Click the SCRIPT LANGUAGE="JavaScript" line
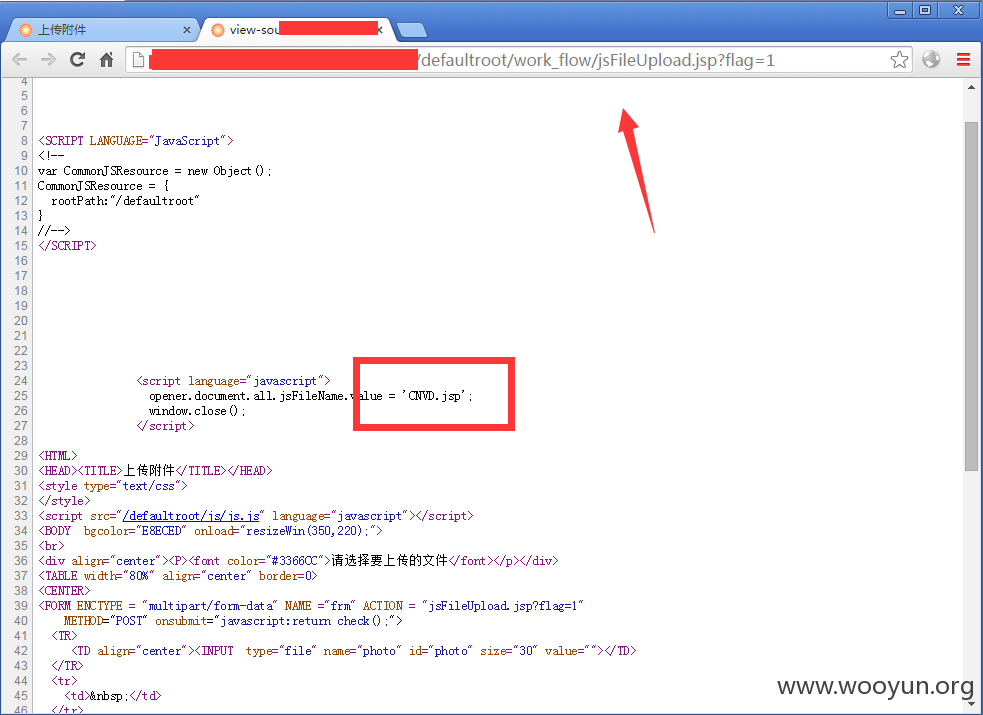983x715 pixels. point(135,140)
